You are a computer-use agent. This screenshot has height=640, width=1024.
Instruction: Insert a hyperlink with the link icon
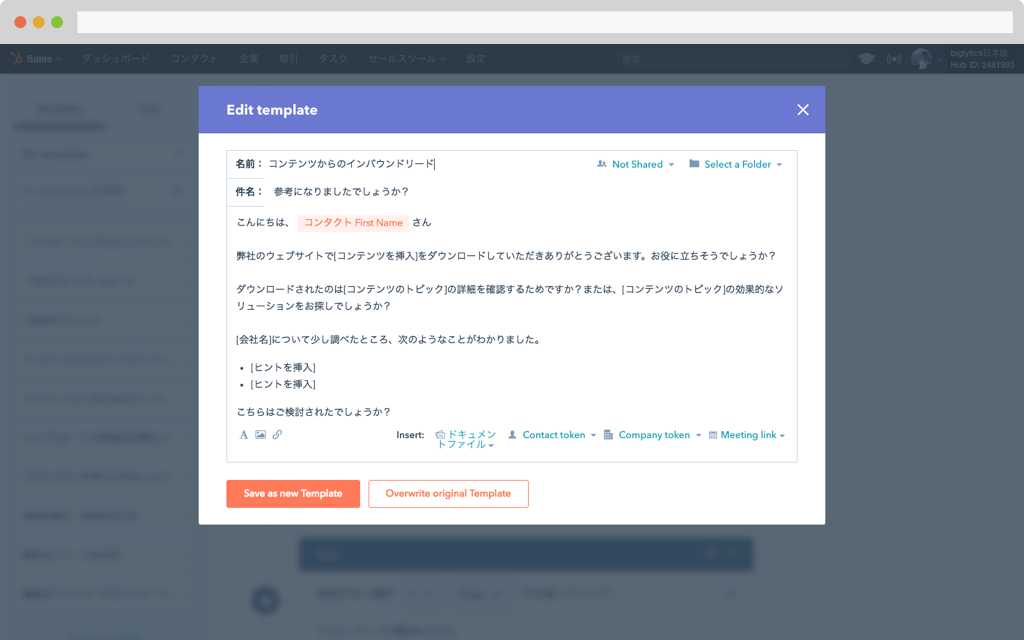pyautogui.click(x=278, y=434)
